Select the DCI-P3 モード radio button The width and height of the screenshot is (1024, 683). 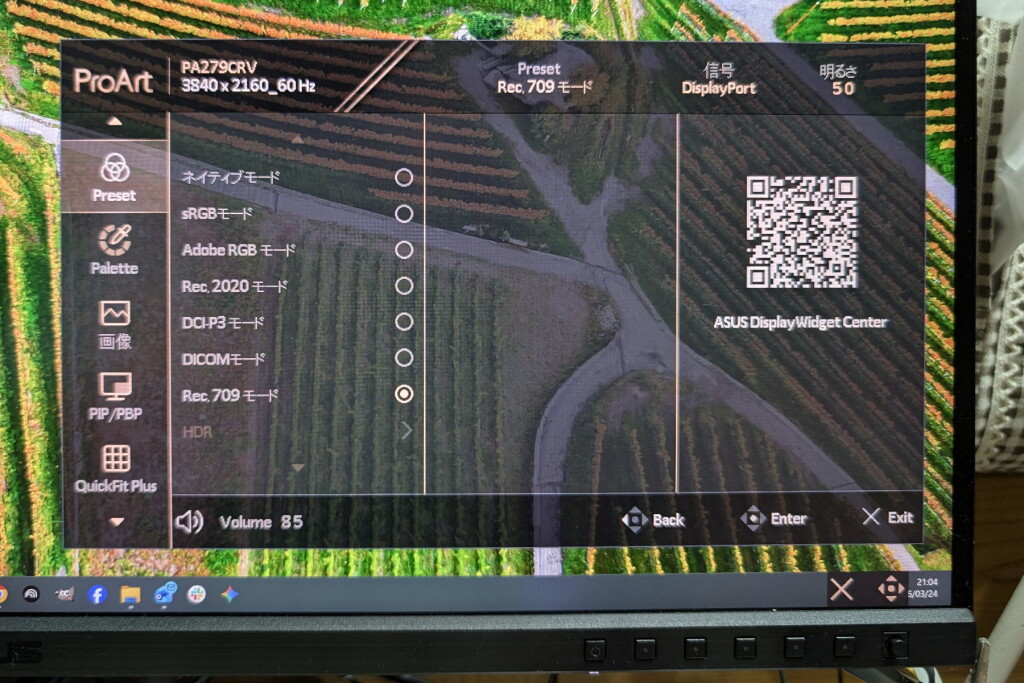404,322
